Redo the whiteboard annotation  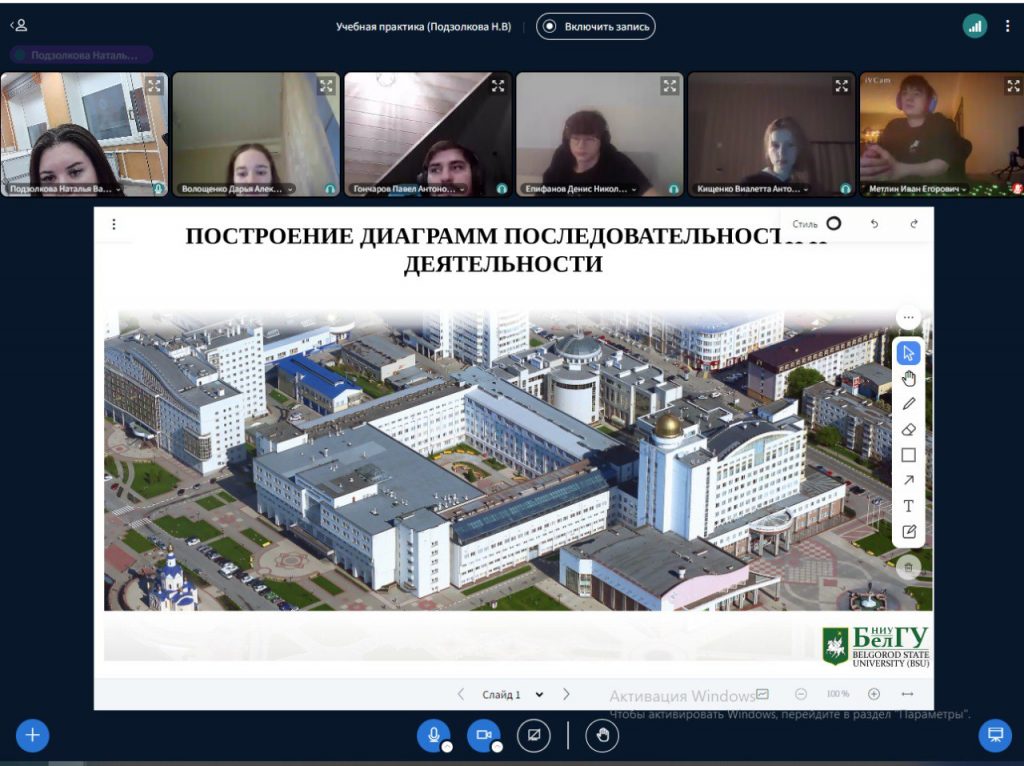pos(914,224)
